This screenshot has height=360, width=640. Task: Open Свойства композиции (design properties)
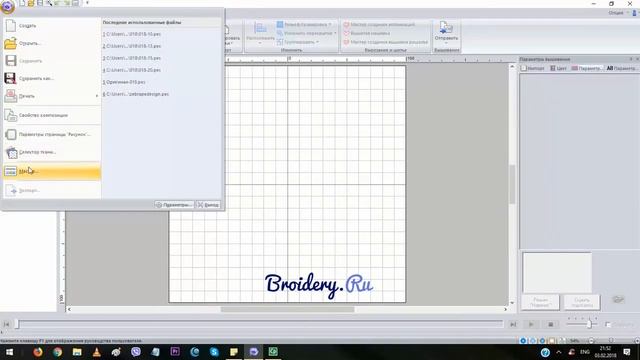tap(52, 116)
